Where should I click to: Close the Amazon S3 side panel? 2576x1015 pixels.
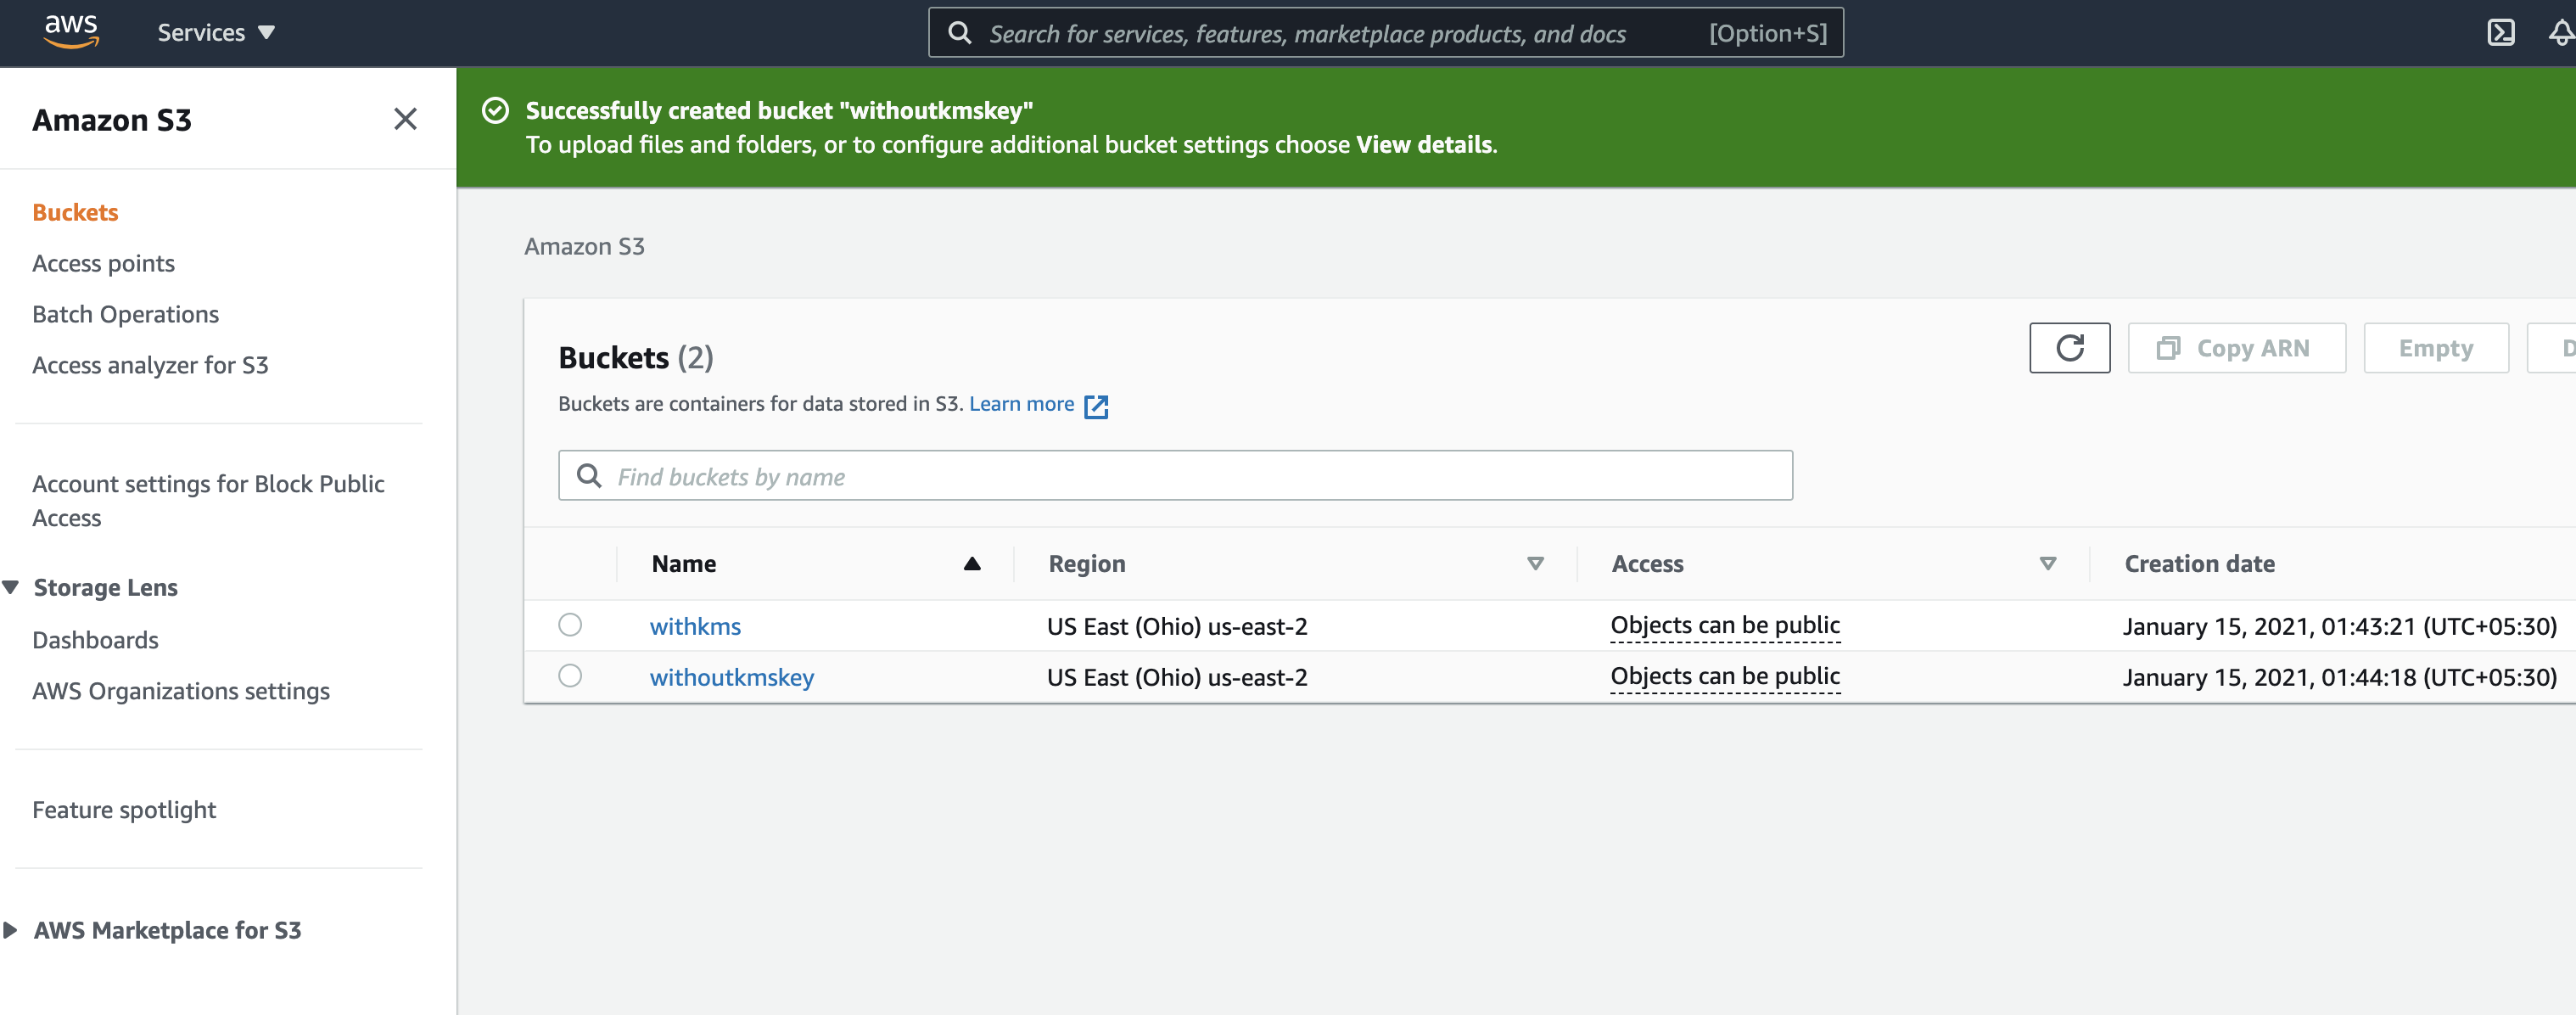point(405,119)
